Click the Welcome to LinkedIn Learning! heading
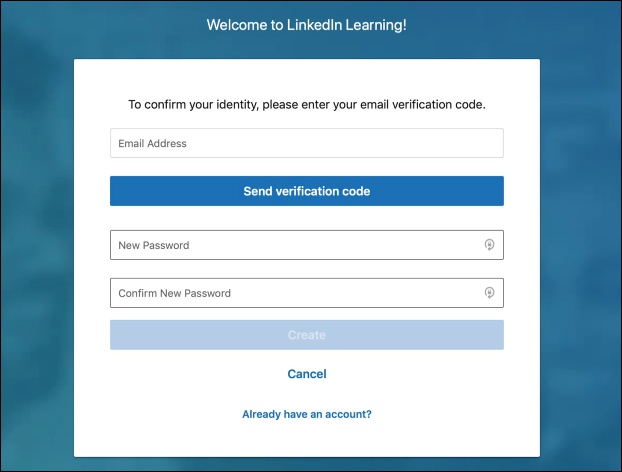This screenshot has height=472, width=622. pos(306,25)
